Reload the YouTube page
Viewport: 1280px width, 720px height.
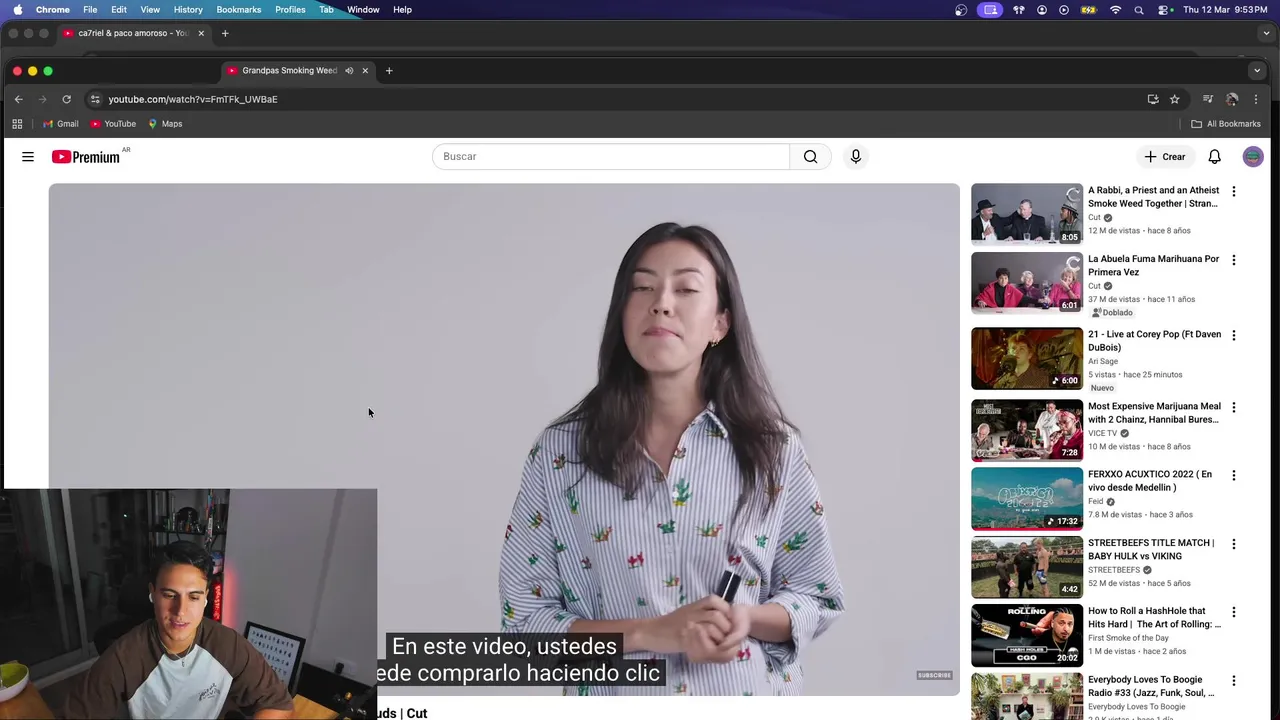tap(66, 99)
